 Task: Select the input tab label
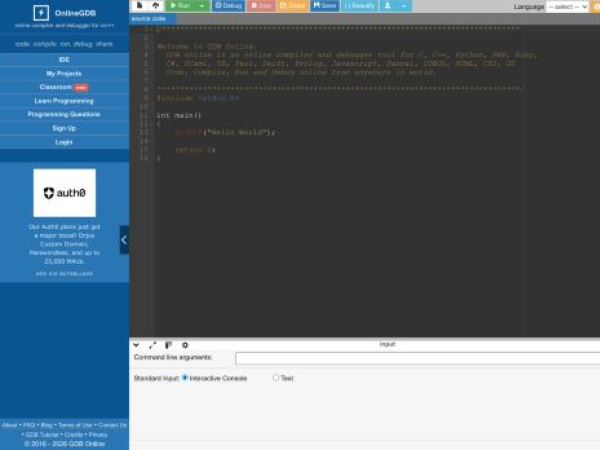pyautogui.click(x=387, y=344)
